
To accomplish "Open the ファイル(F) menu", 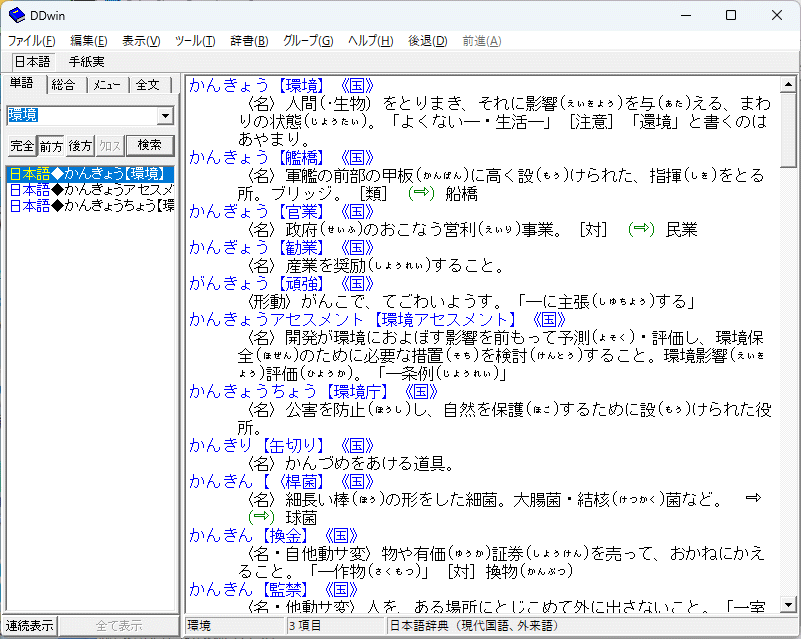I will pos(32,41).
